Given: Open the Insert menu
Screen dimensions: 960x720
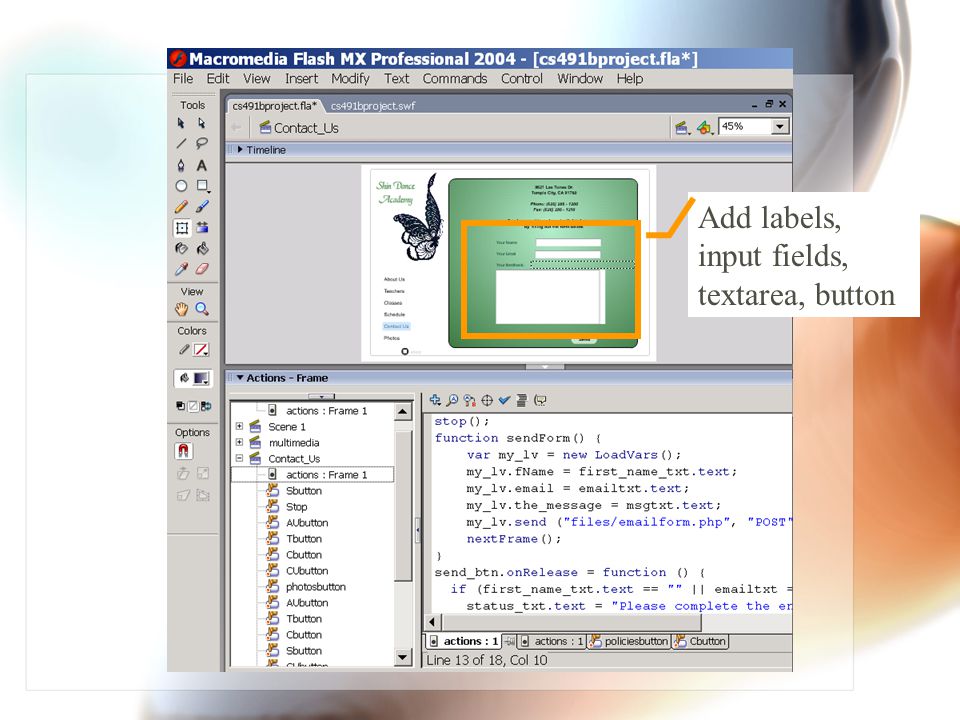Looking at the screenshot, I should pyautogui.click(x=301, y=78).
